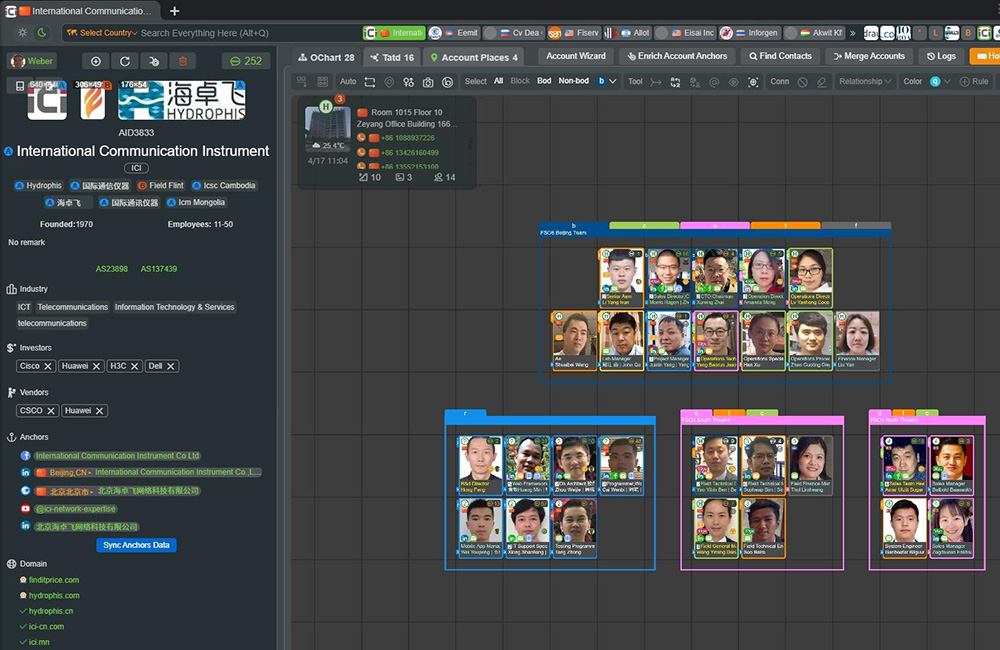Image resolution: width=1000 pixels, height=650 pixels.
Task: Delete account using the trash icon
Action: [x=181, y=61]
